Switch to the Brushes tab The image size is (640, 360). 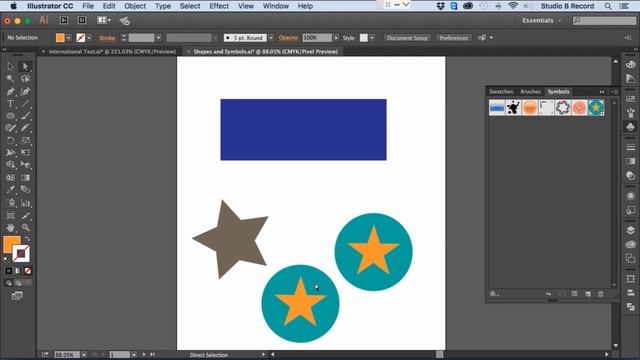(x=530, y=92)
